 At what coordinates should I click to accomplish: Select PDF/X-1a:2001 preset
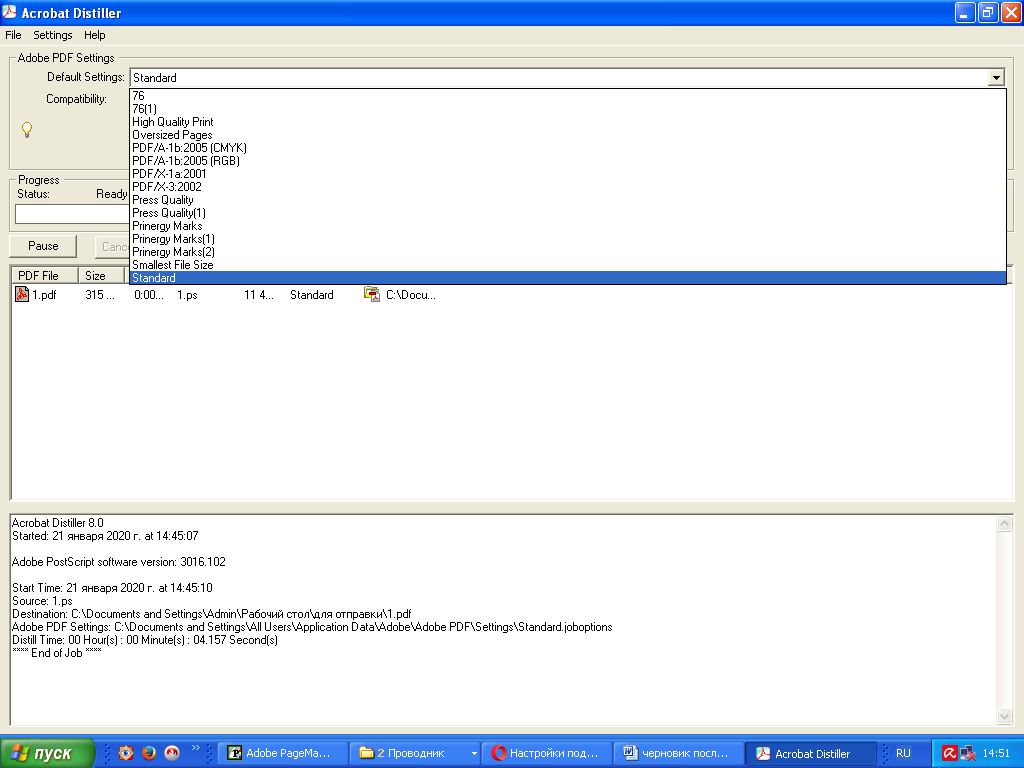tap(568, 174)
